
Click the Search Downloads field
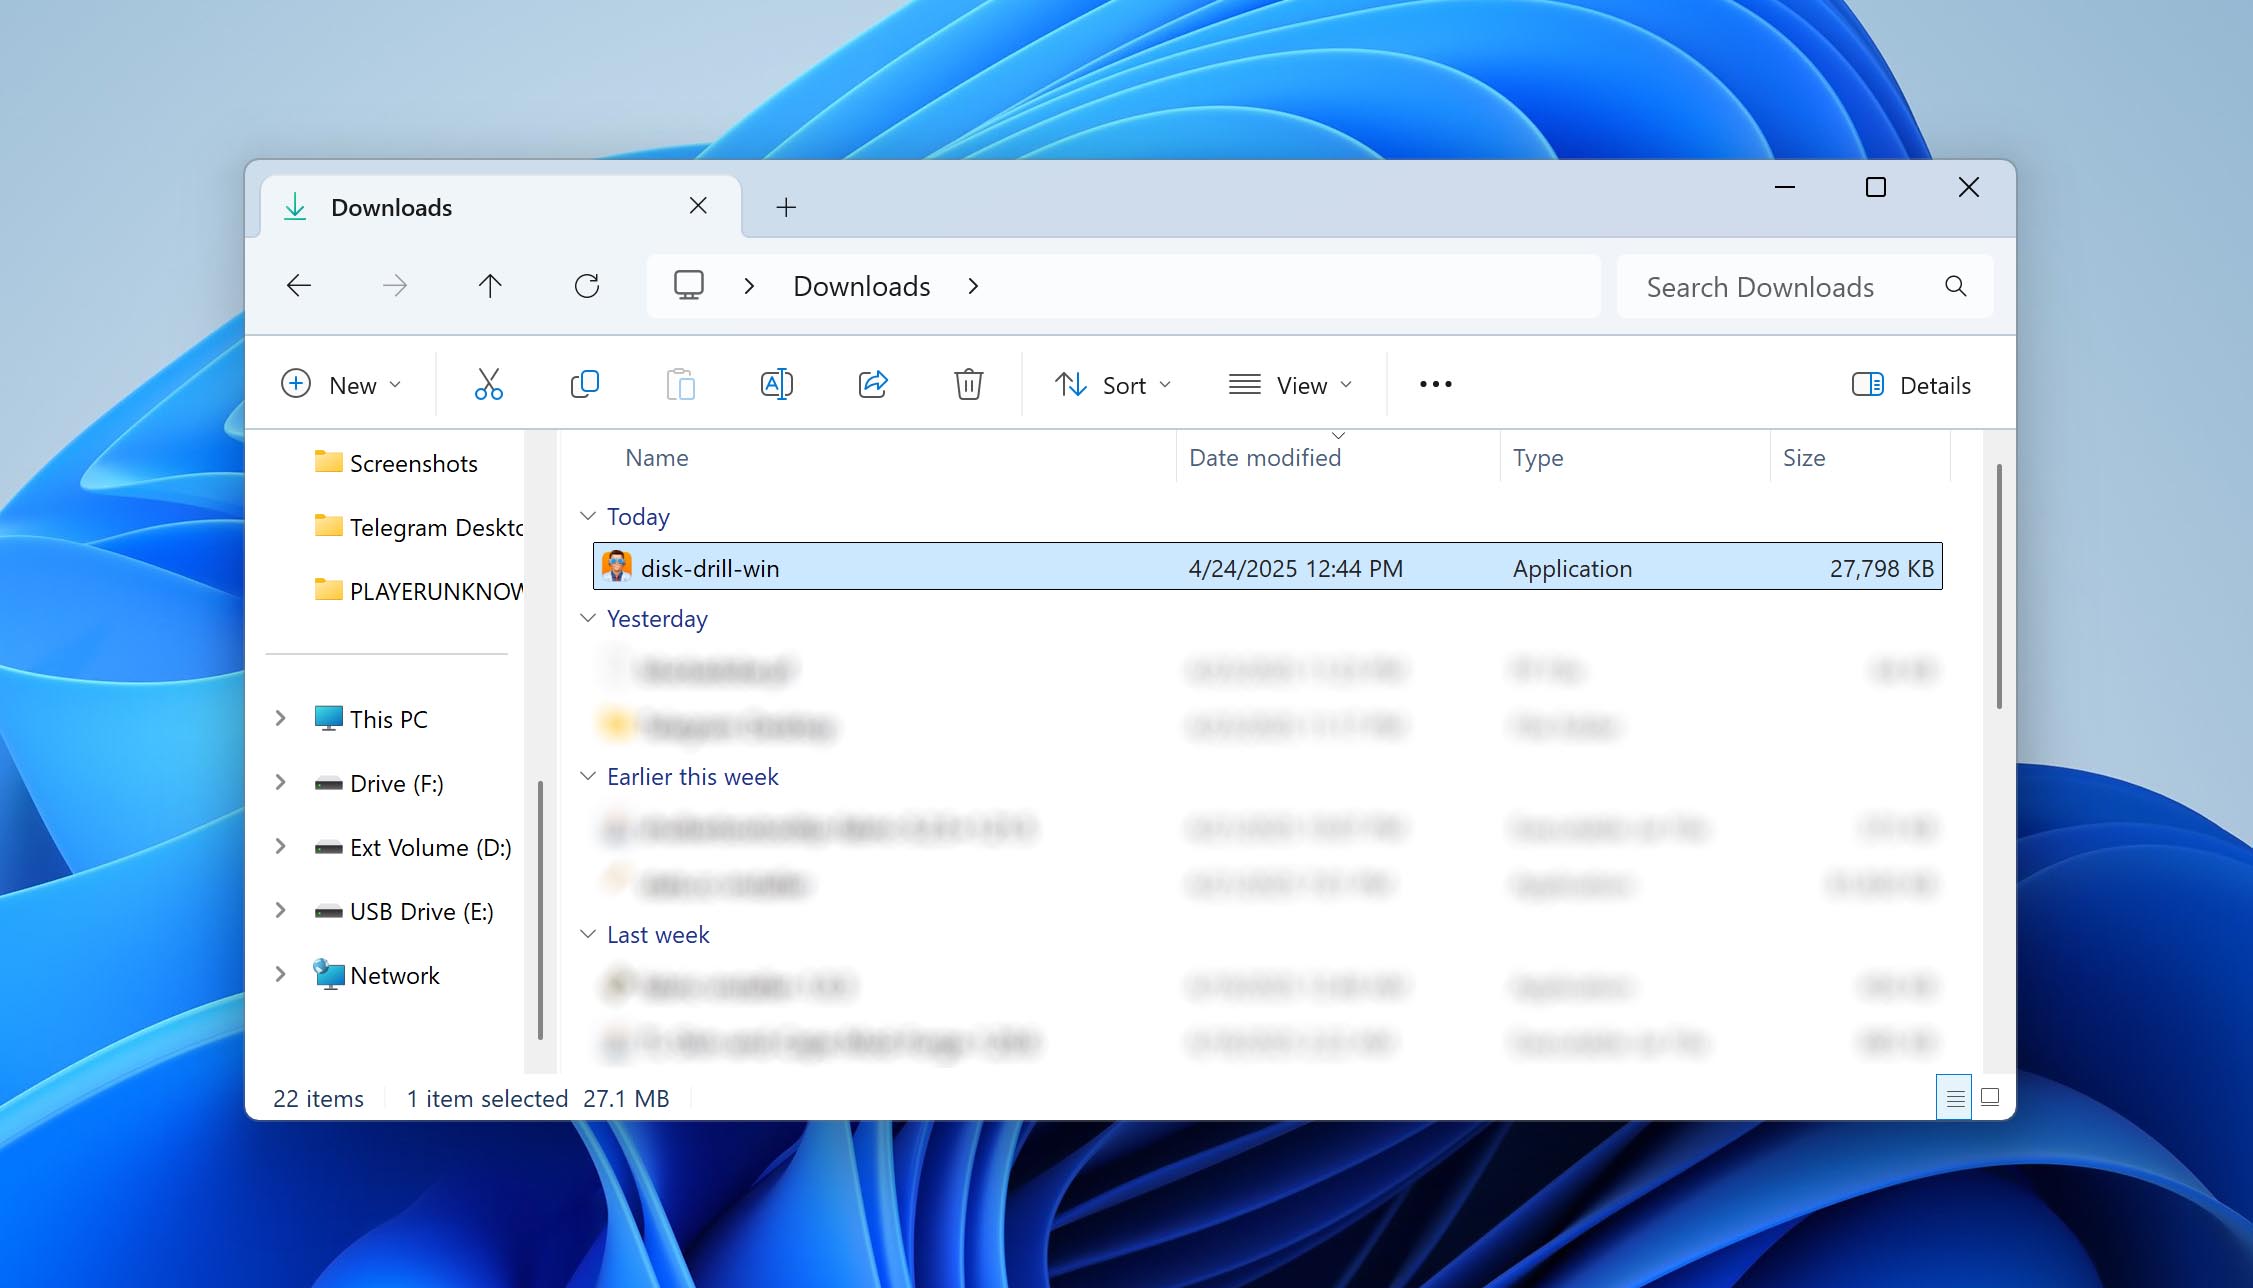pos(1804,287)
